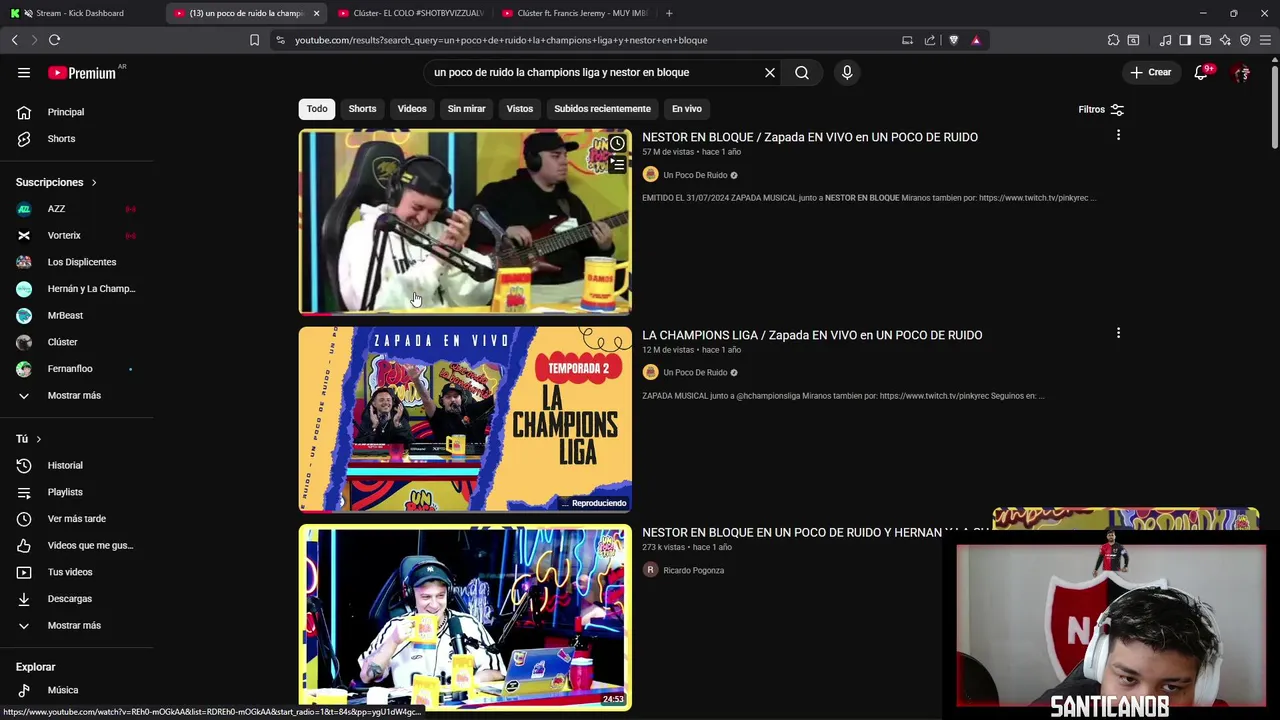Open a new browser tab with plus

[x=669, y=13]
